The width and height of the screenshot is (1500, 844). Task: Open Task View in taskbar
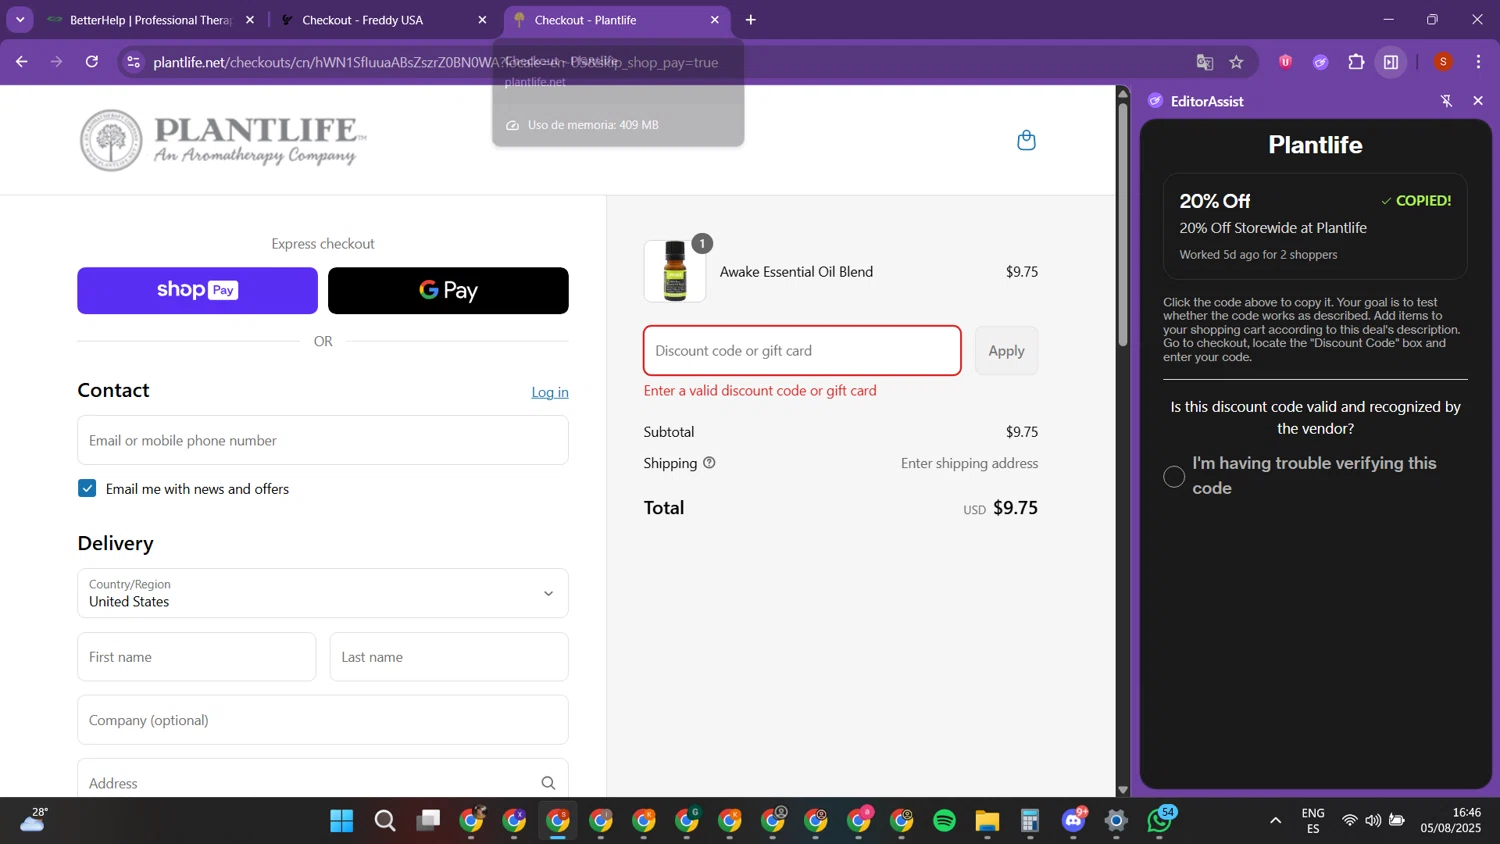click(x=429, y=821)
